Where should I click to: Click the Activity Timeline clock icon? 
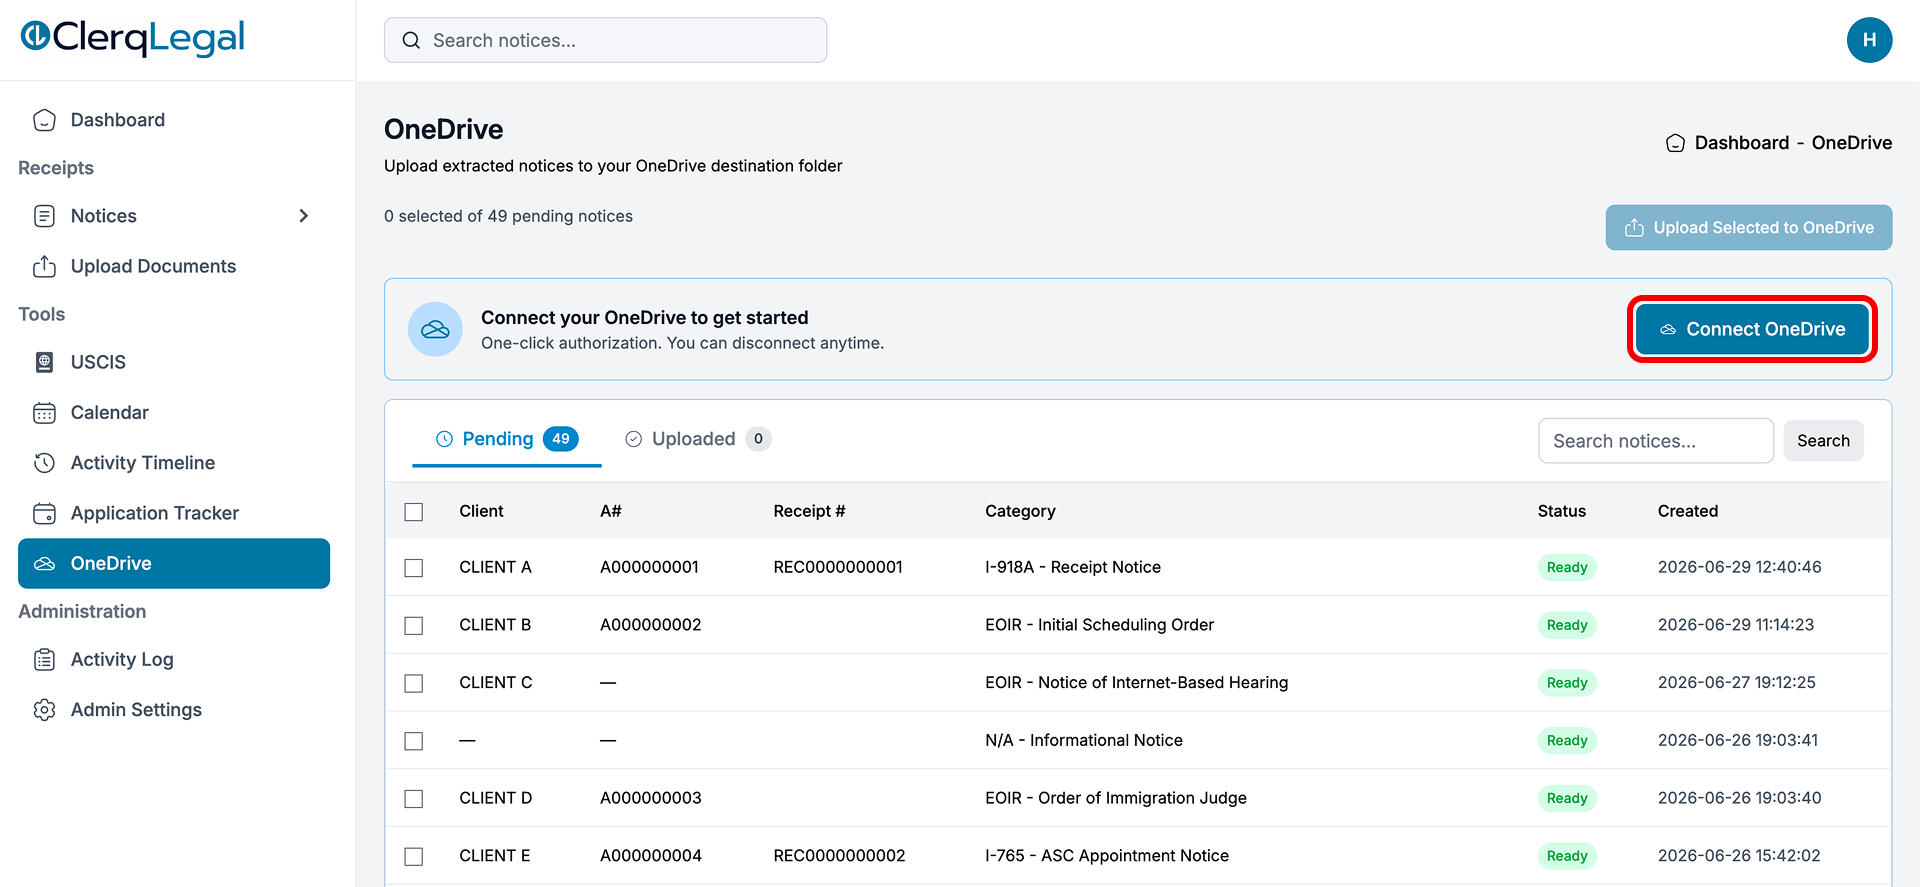44,463
